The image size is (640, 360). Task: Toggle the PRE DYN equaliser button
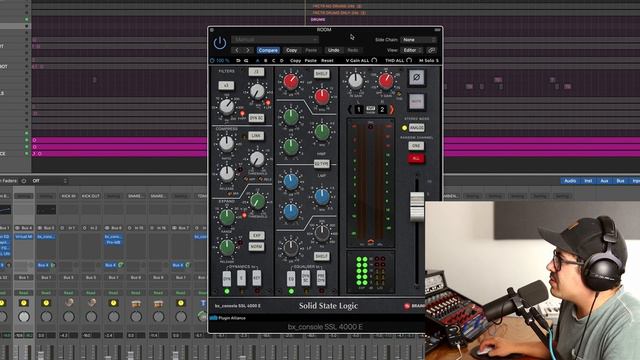tap(321, 279)
